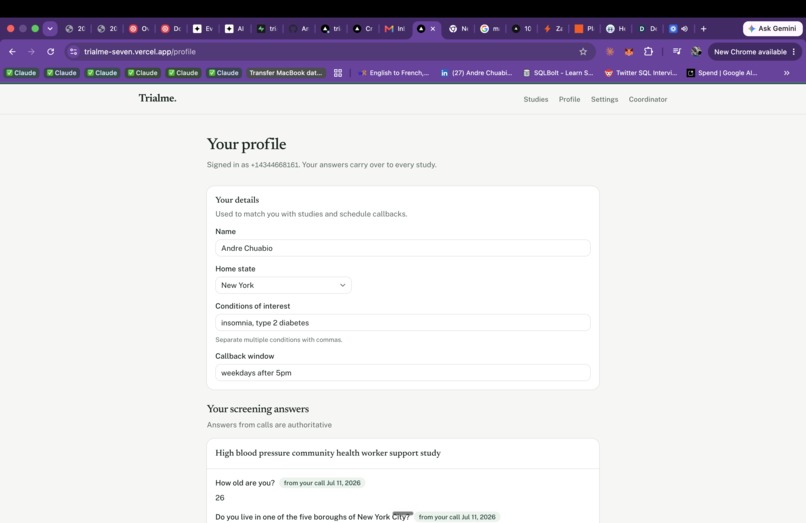Switch to the Gmail Inbox tab
This screenshot has width=806, height=523.
[395, 29]
